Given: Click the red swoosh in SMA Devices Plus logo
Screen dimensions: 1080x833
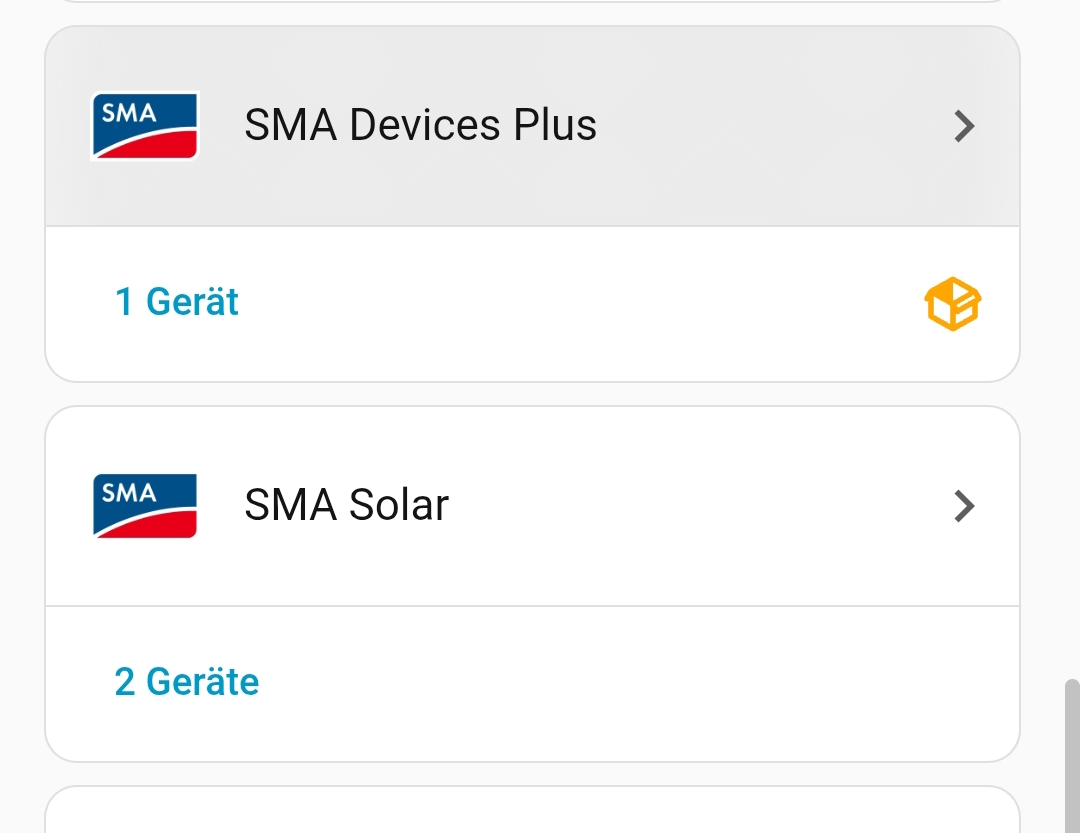Looking at the screenshot, I should [x=160, y=146].
